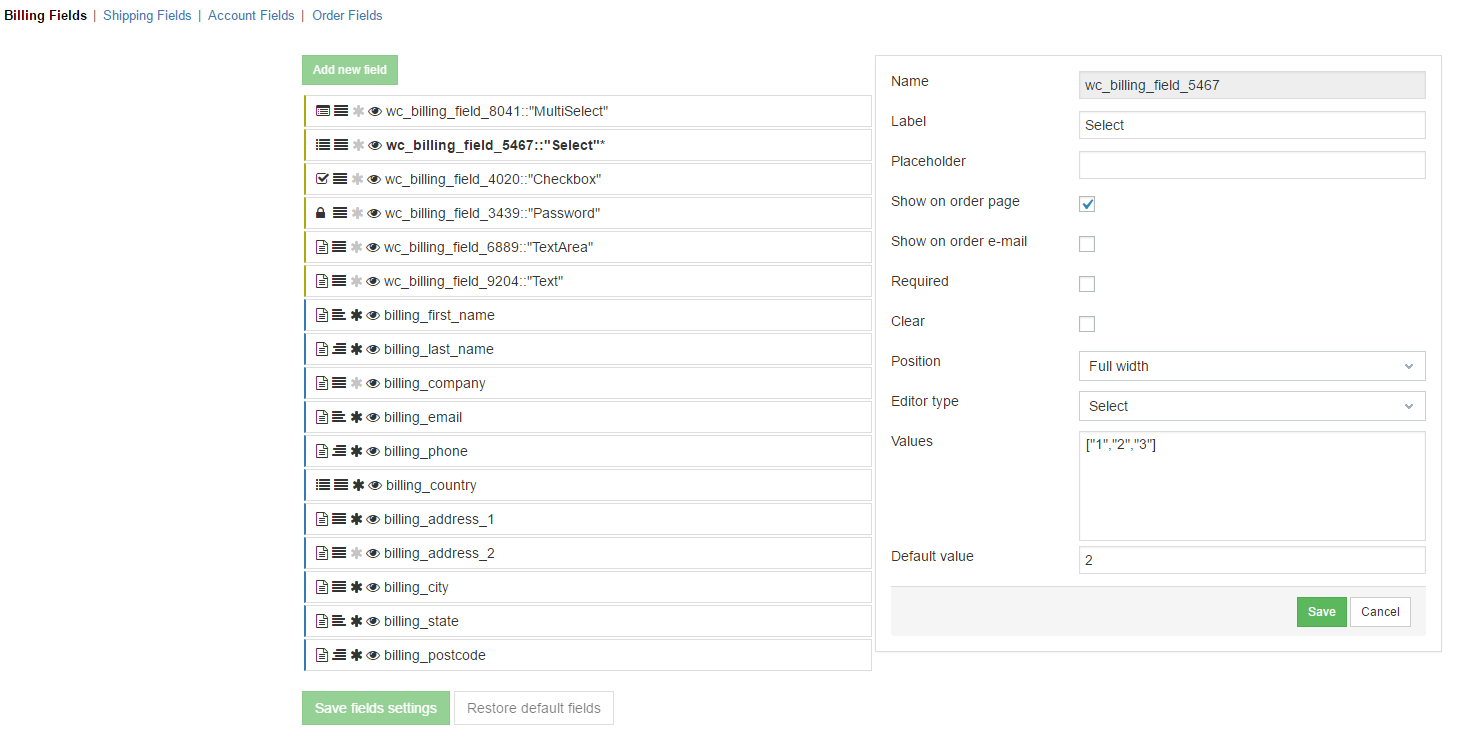The height and width of the screenshot is (737, 1470).
Task: Click the checkbox type icon on the Checkbox field row
Action: tap(322, 179)
